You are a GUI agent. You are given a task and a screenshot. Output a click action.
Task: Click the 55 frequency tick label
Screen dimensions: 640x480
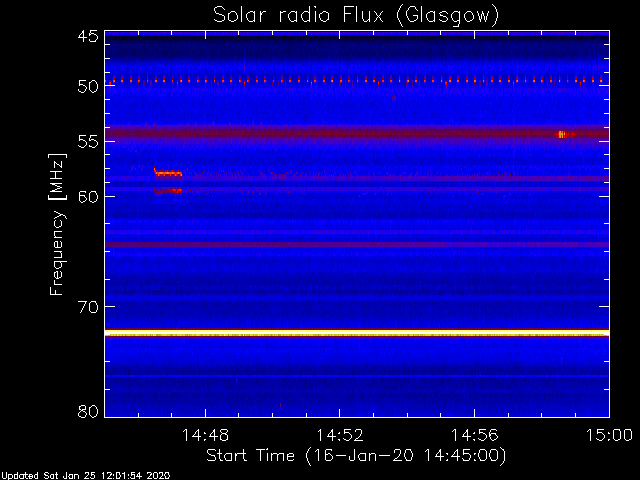[88, 141]
